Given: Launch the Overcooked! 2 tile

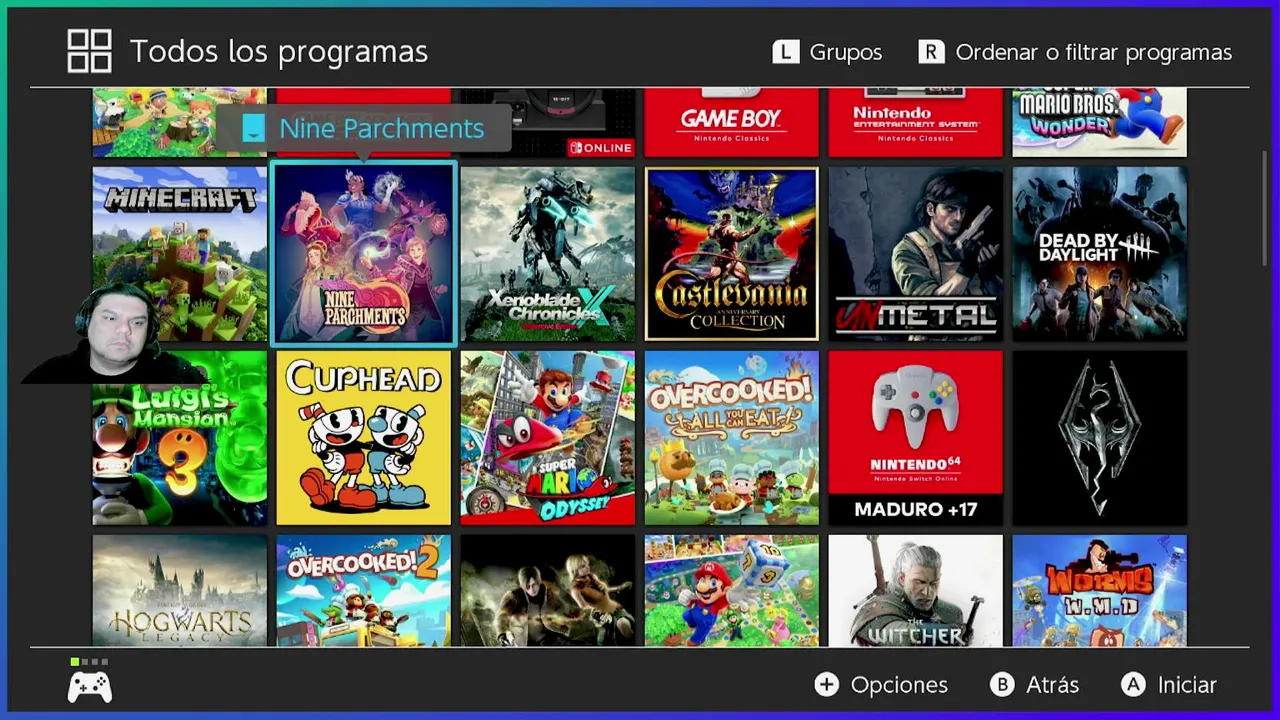Looking at the screenshot, I should (364, 591).
